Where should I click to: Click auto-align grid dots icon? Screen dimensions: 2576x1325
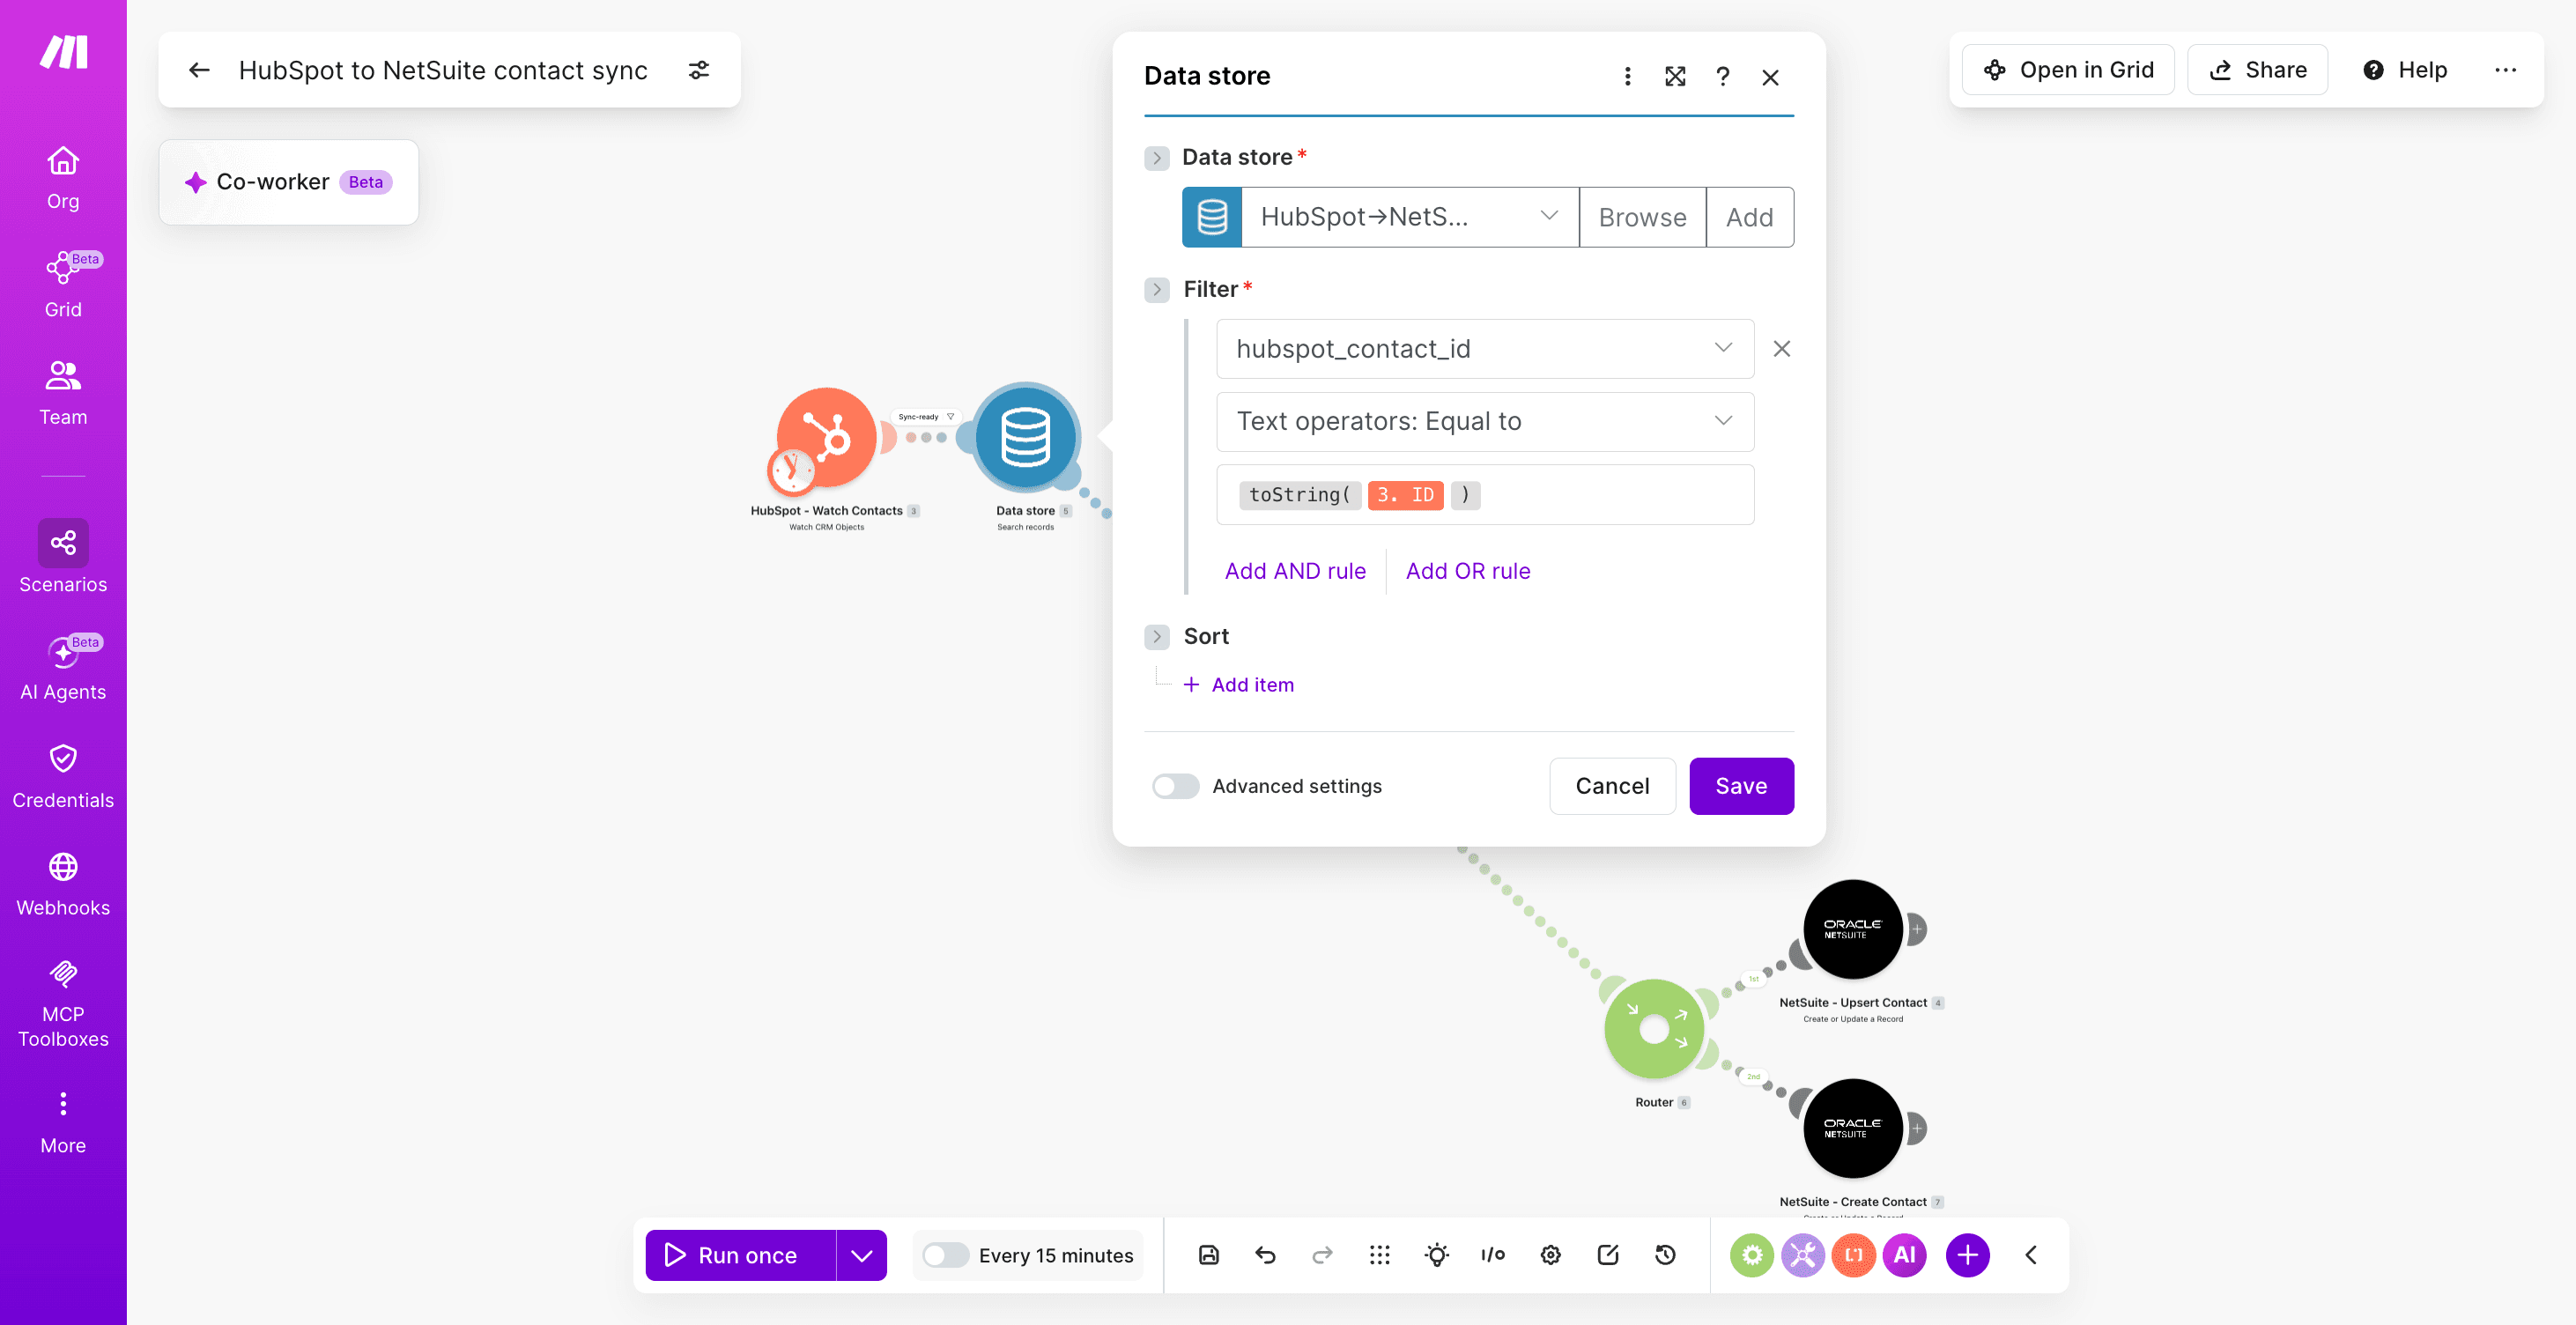pos(1379,1255)
